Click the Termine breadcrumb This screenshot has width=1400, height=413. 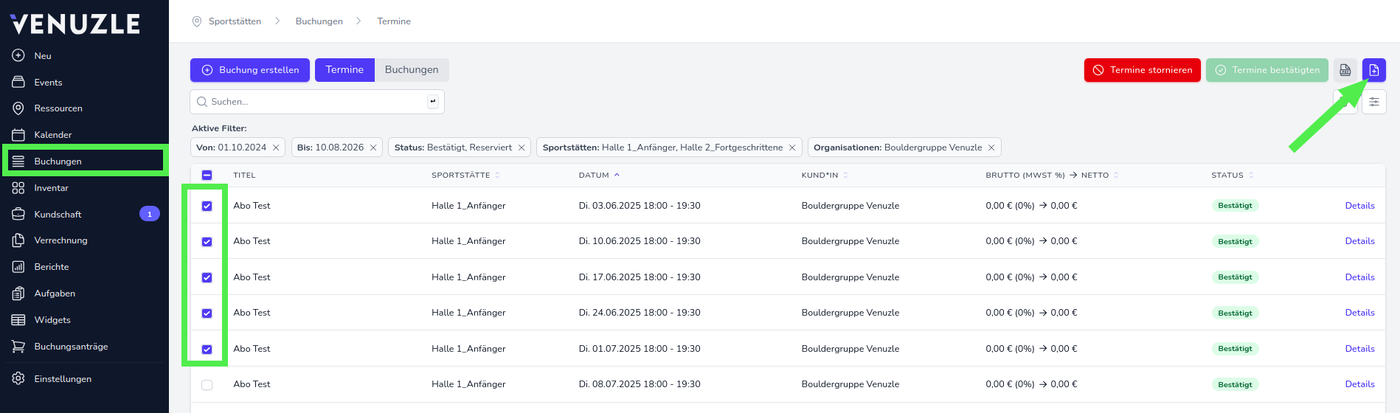click(x=394, y=21)
